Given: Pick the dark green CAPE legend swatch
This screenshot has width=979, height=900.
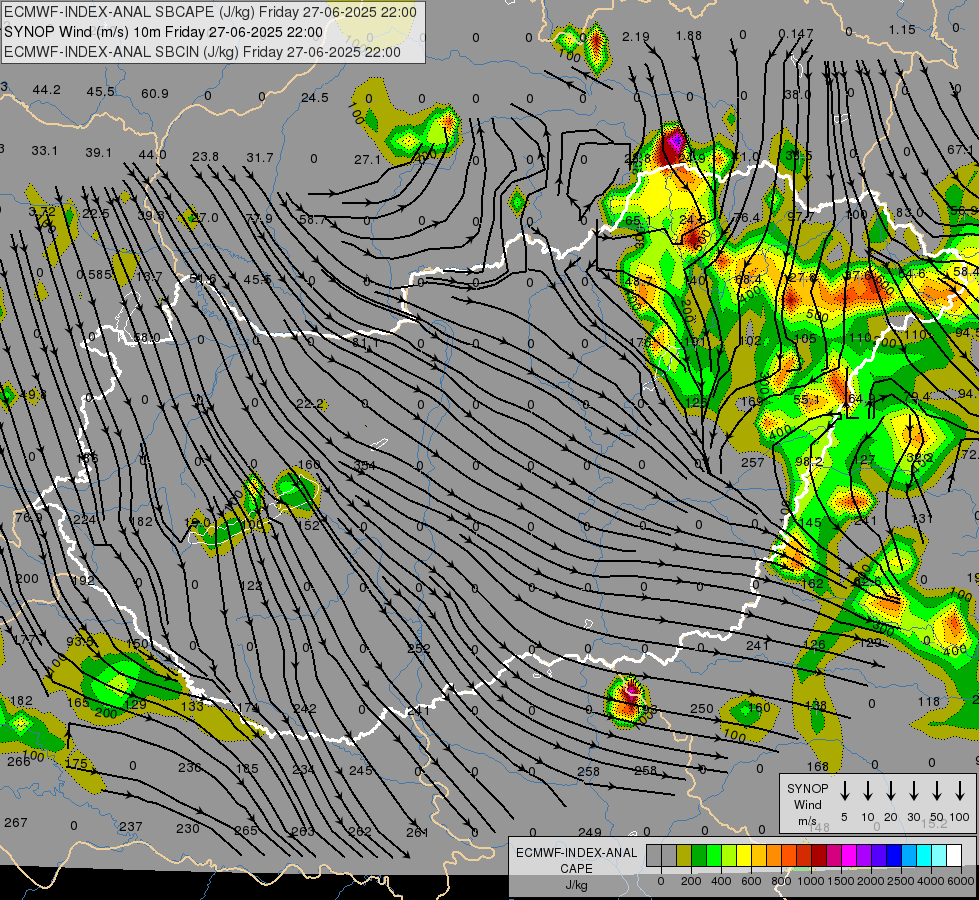Looking at the screenshot, I should tap(699, 856).
